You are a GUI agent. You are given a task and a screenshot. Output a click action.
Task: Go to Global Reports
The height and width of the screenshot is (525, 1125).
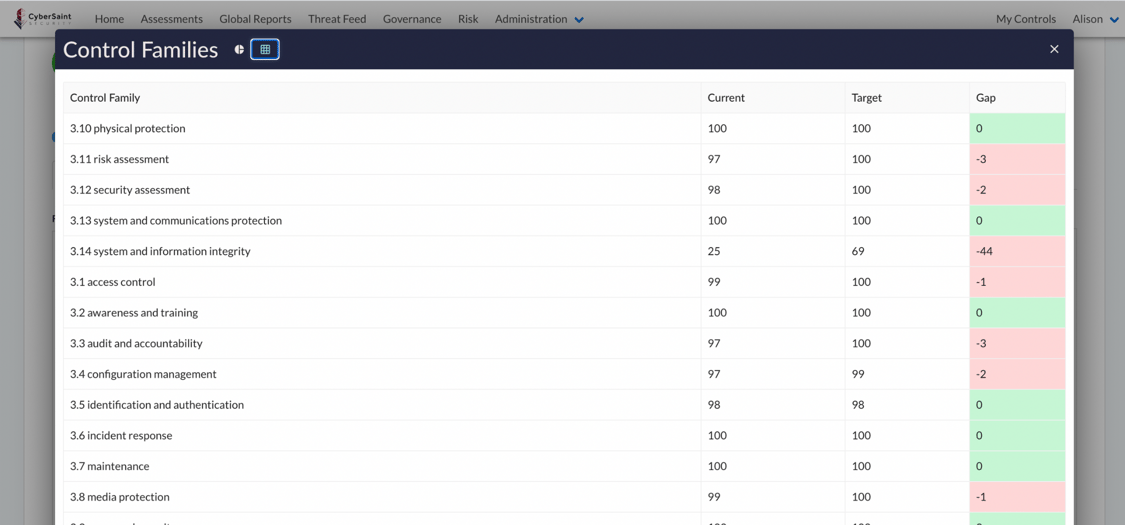pyautogui.click(x=255, y=19)
